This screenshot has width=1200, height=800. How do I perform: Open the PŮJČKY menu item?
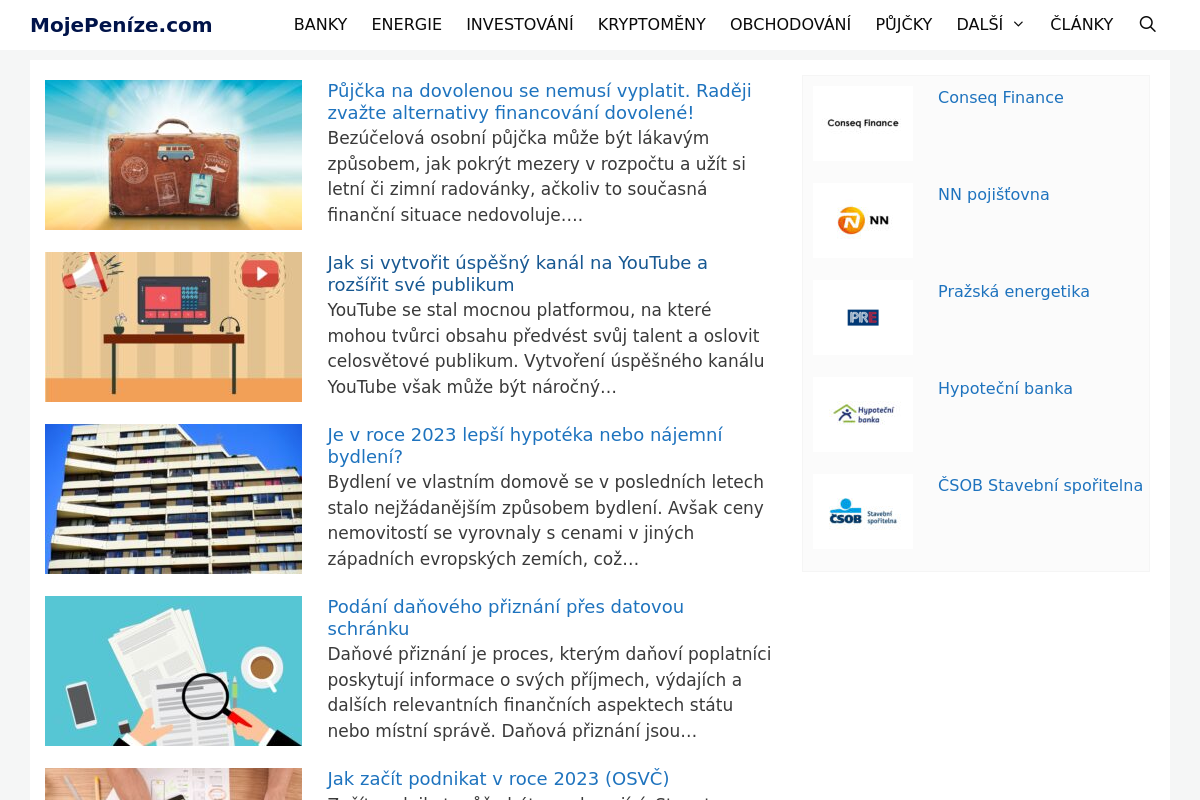coord(904,24)
